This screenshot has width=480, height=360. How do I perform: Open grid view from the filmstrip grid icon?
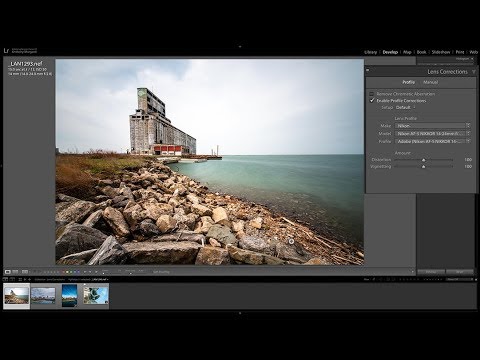point(20,279)
